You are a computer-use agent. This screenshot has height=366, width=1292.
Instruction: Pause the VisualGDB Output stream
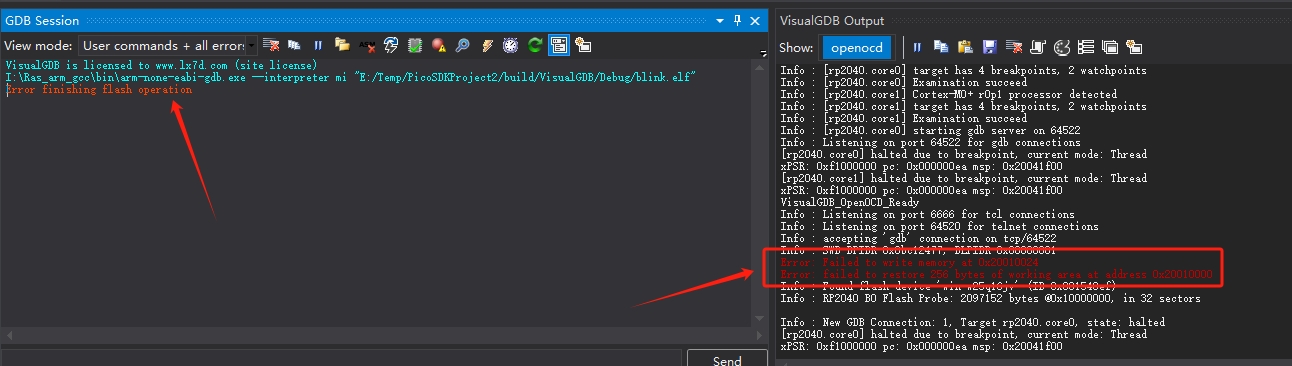(x=917, y=47)
